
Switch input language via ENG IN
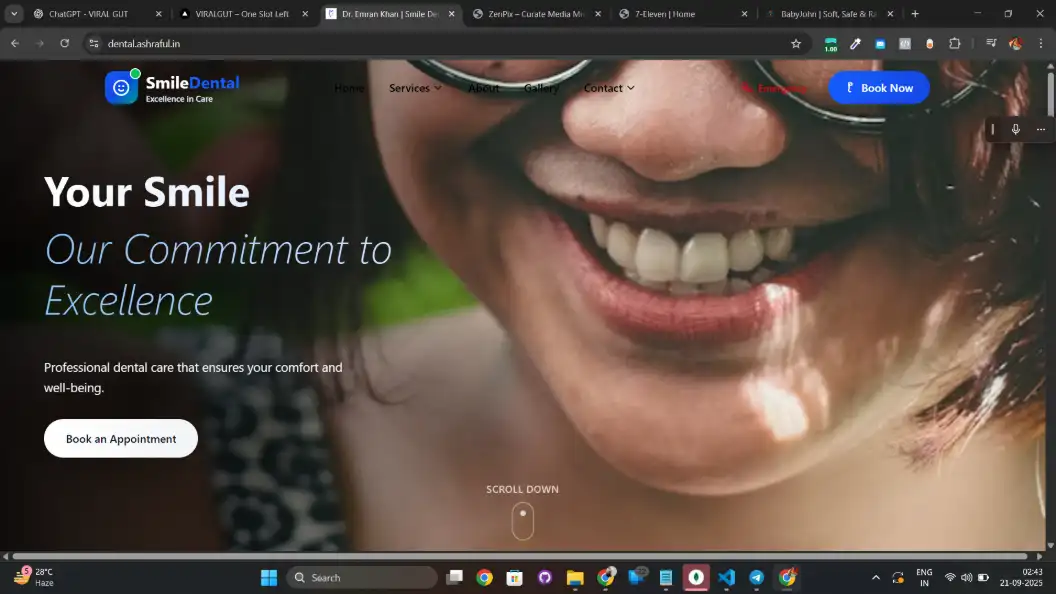(x=924, y=577)
